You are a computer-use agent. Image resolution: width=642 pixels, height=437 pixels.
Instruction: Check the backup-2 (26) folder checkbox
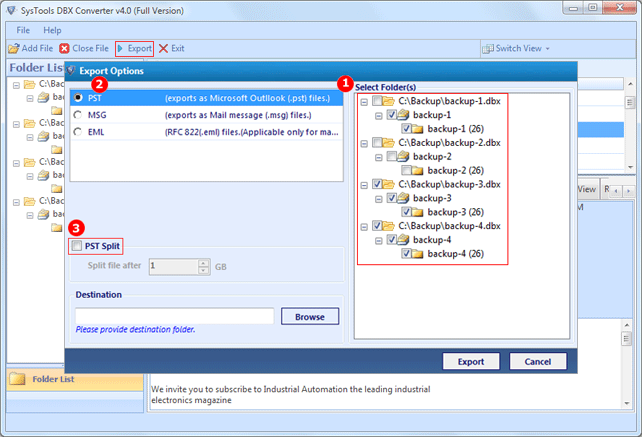click(x=406, y=170)
